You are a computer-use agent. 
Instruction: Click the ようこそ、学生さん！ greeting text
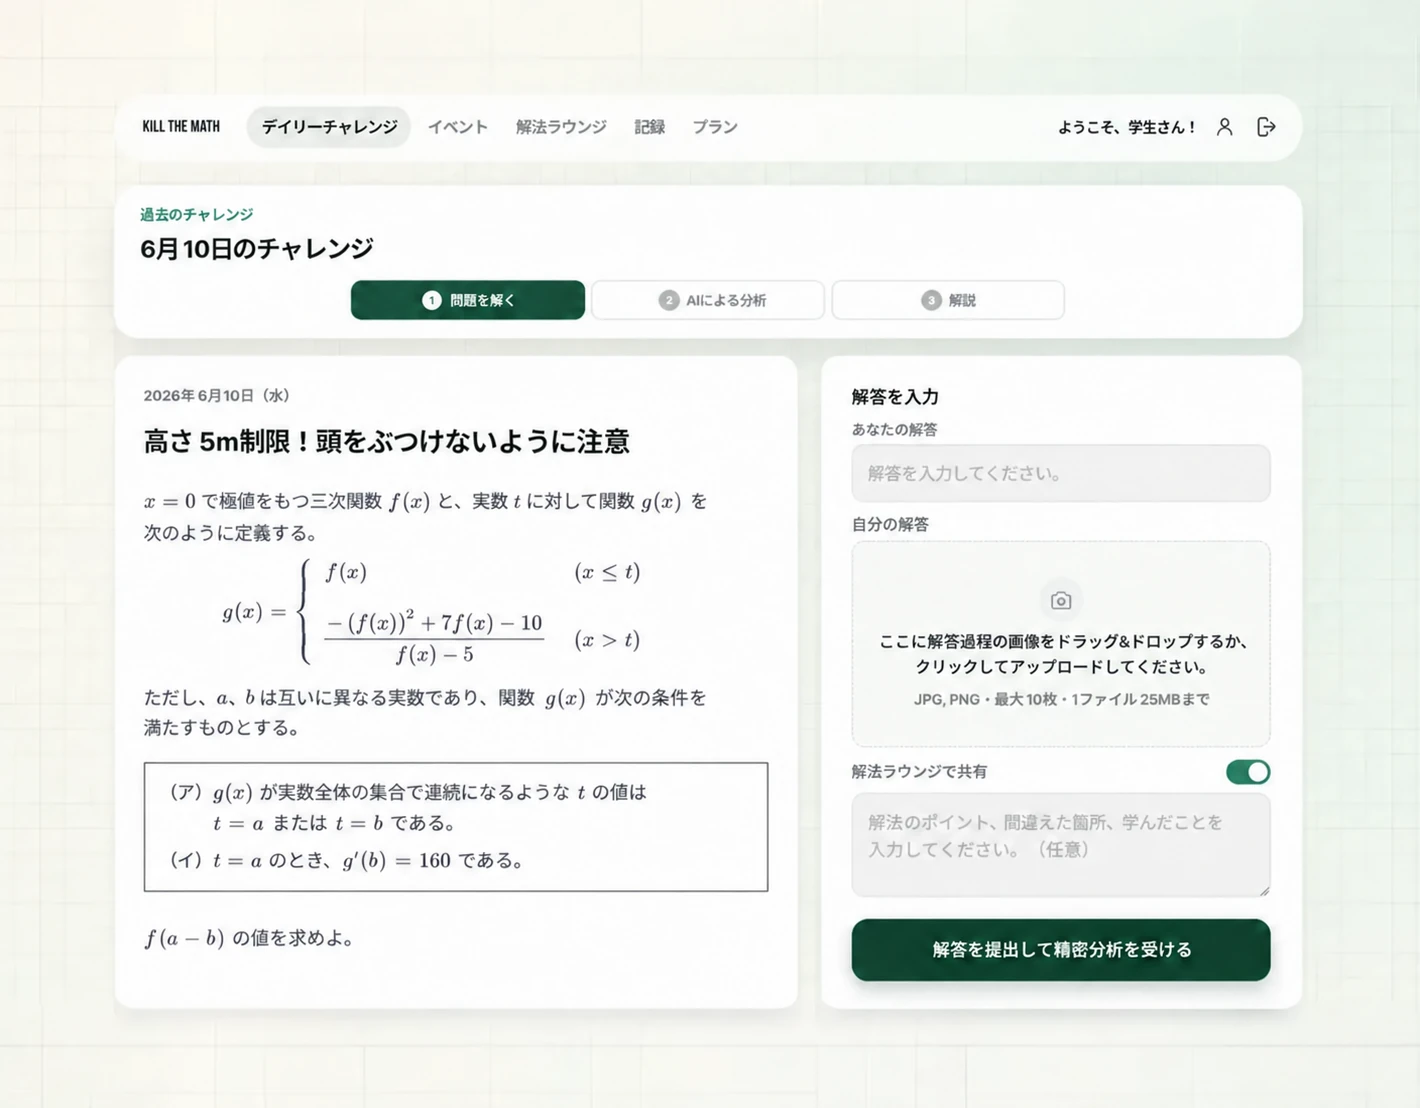[x=1127, y=127]
